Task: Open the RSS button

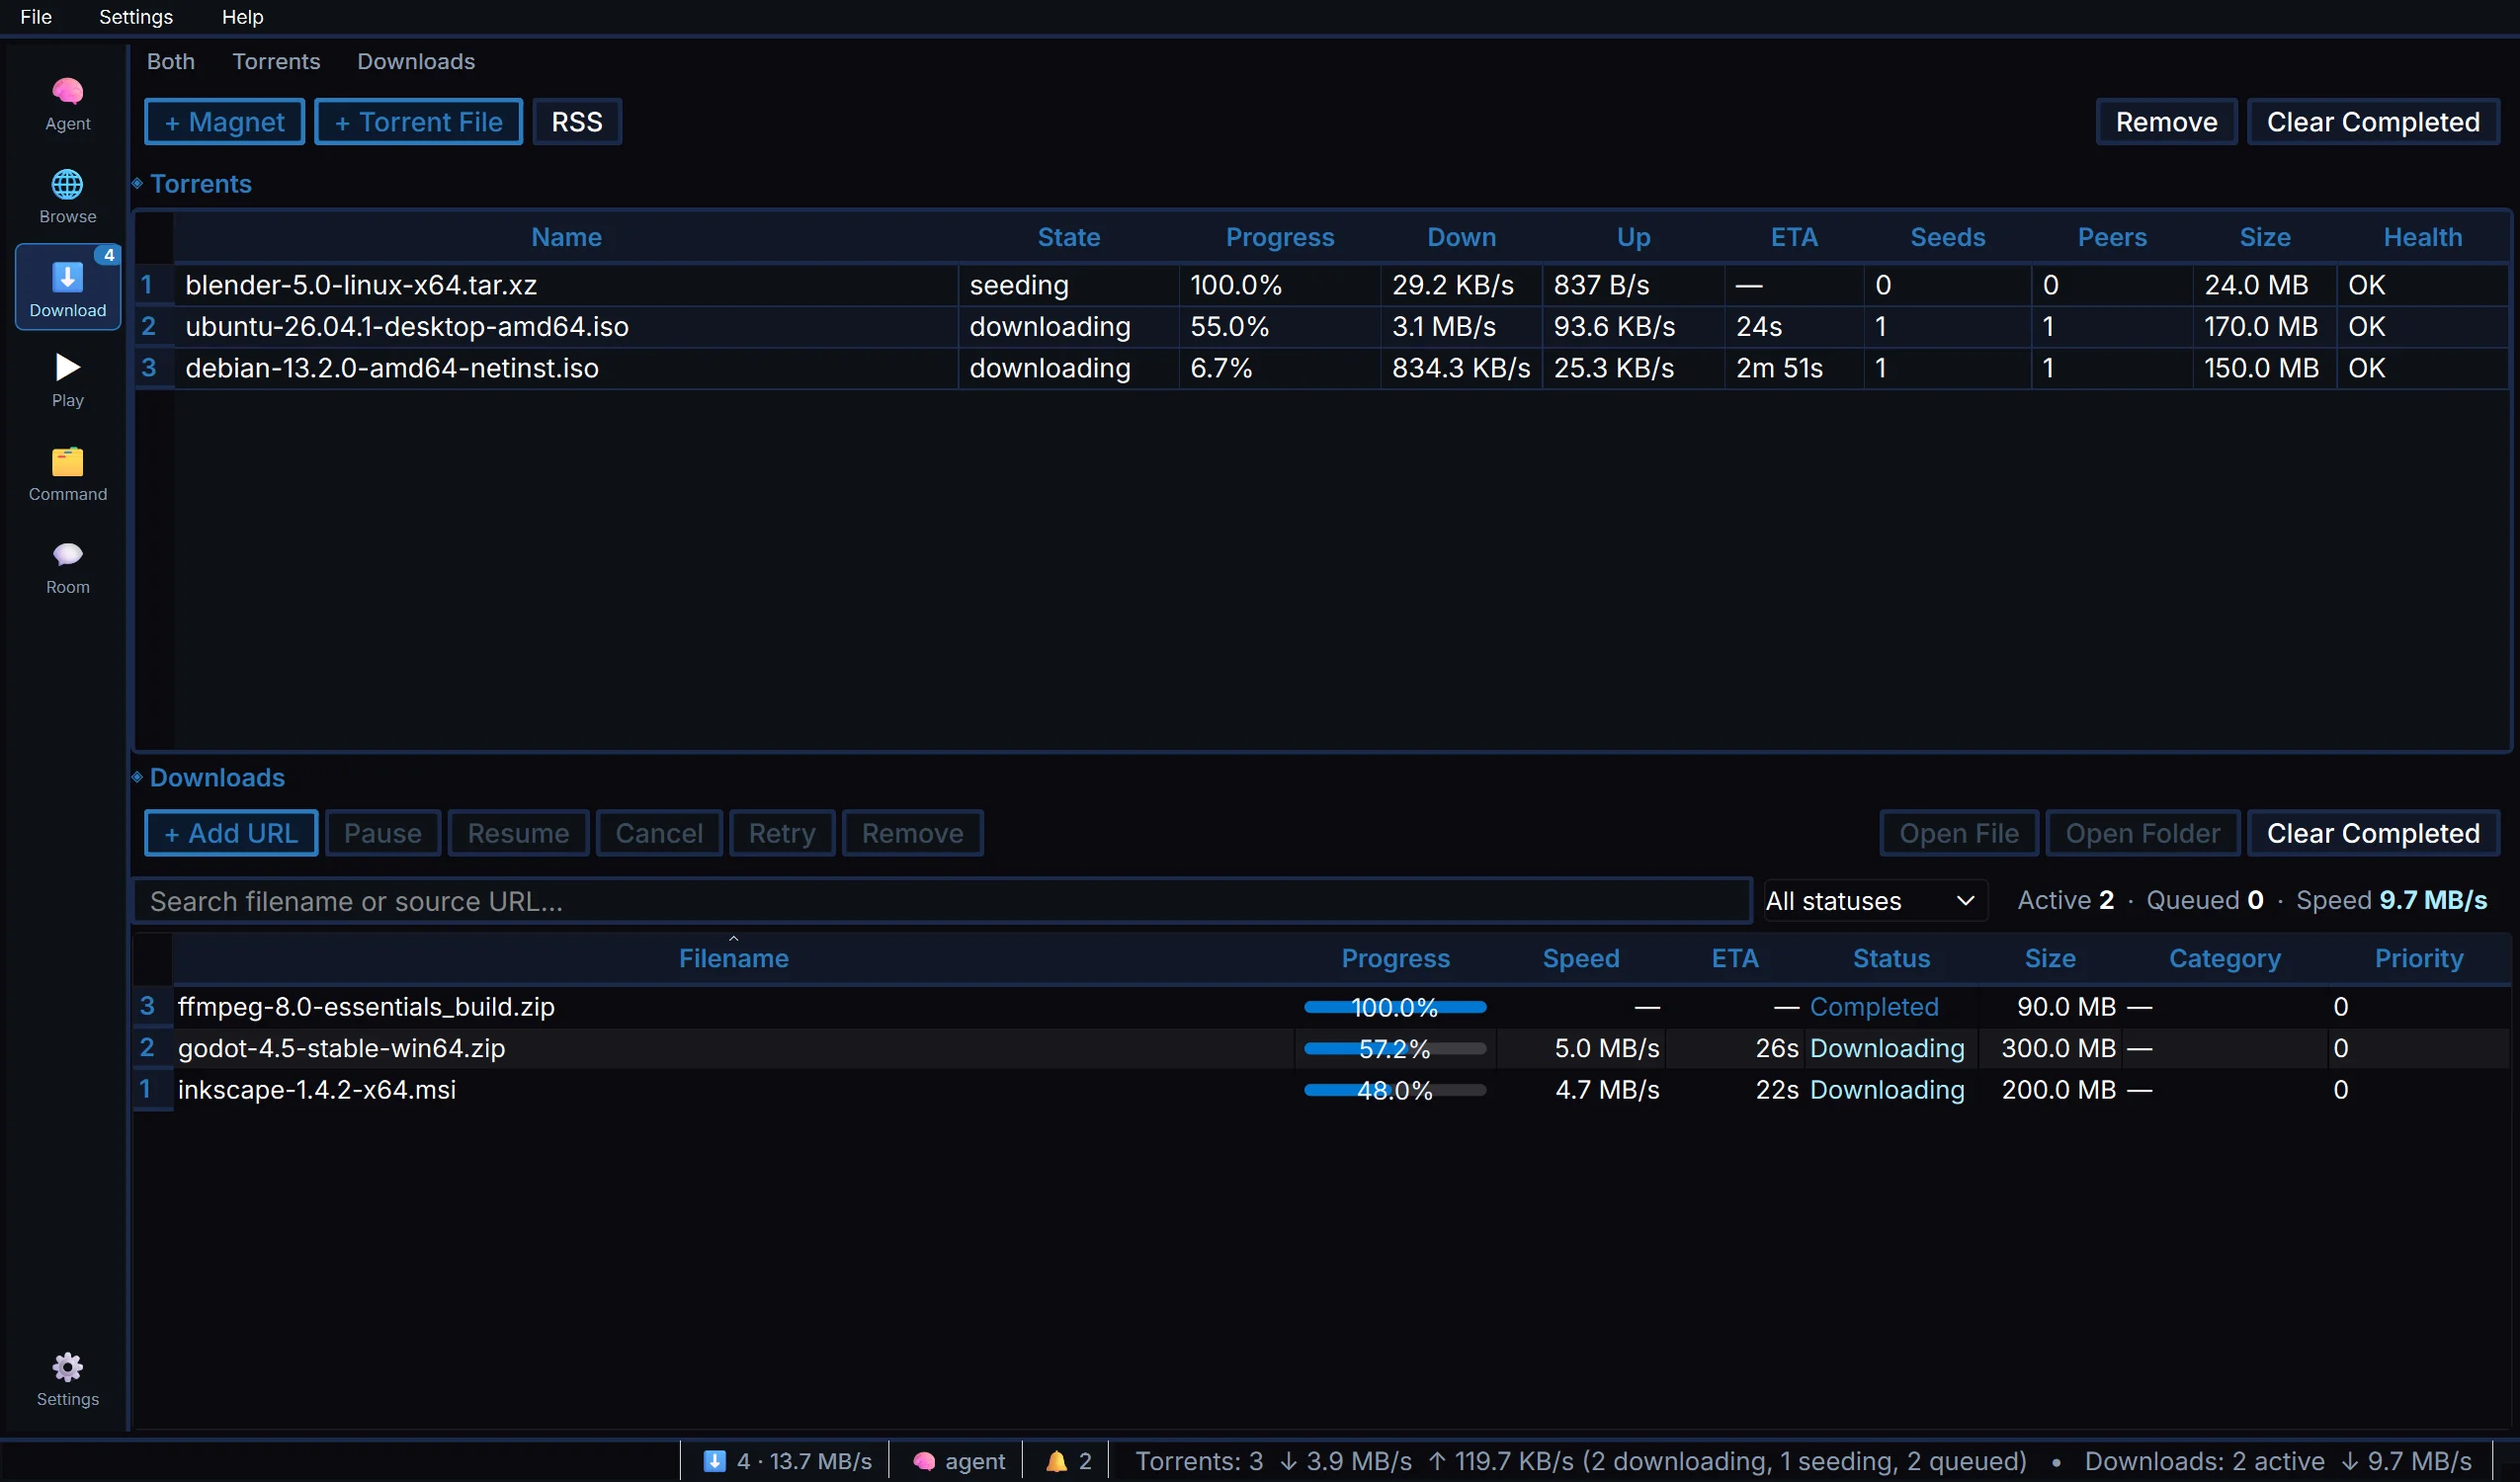Action: (x=577, y=122)
